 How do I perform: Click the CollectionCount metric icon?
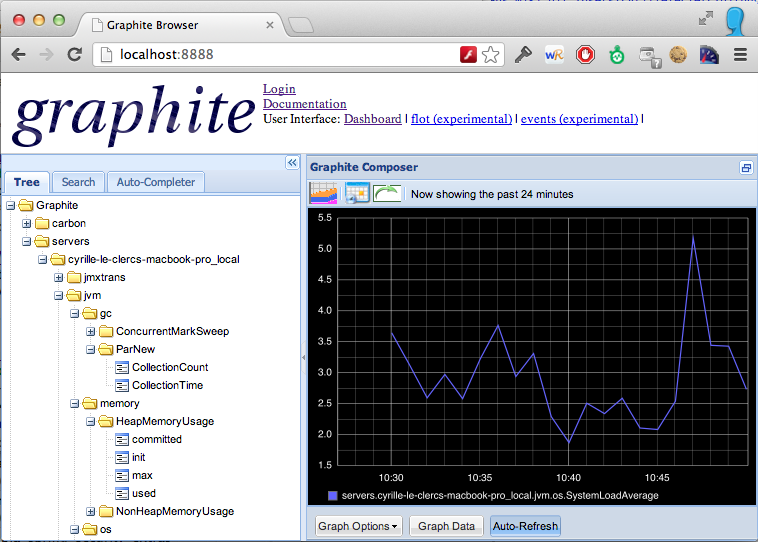(x=122, y=367)
